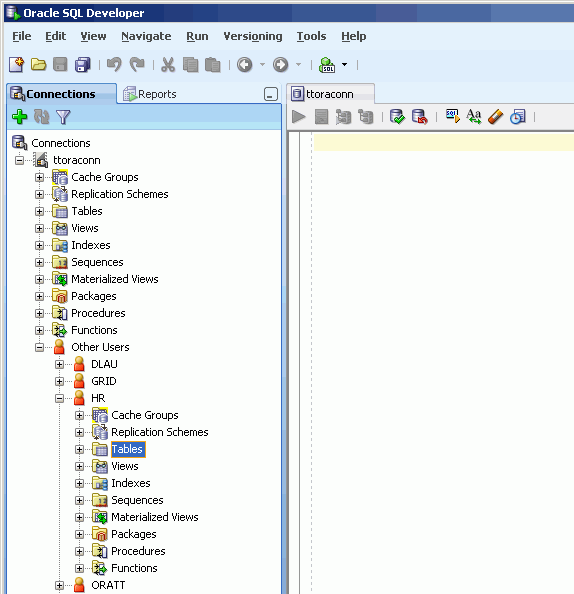
Task: Open the Run menu
Action: pyautogui.click(x=197, y=36)
